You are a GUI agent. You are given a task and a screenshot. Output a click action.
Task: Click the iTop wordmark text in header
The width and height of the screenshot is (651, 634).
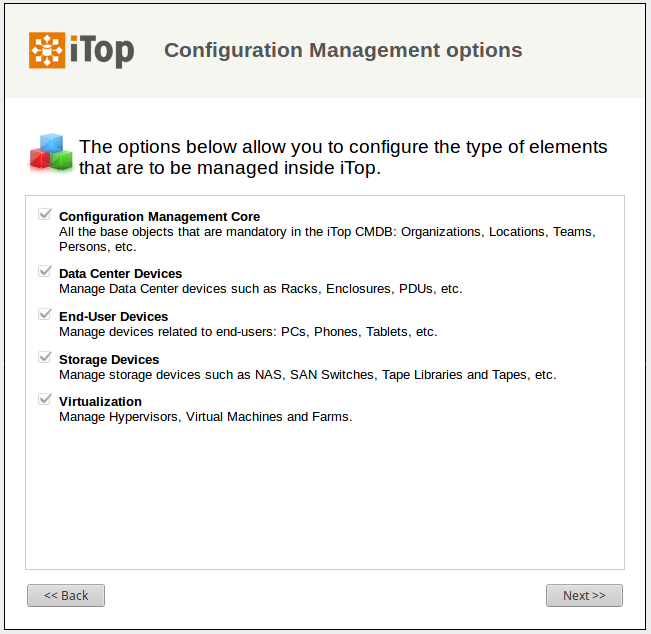click(x=102, y=50)
